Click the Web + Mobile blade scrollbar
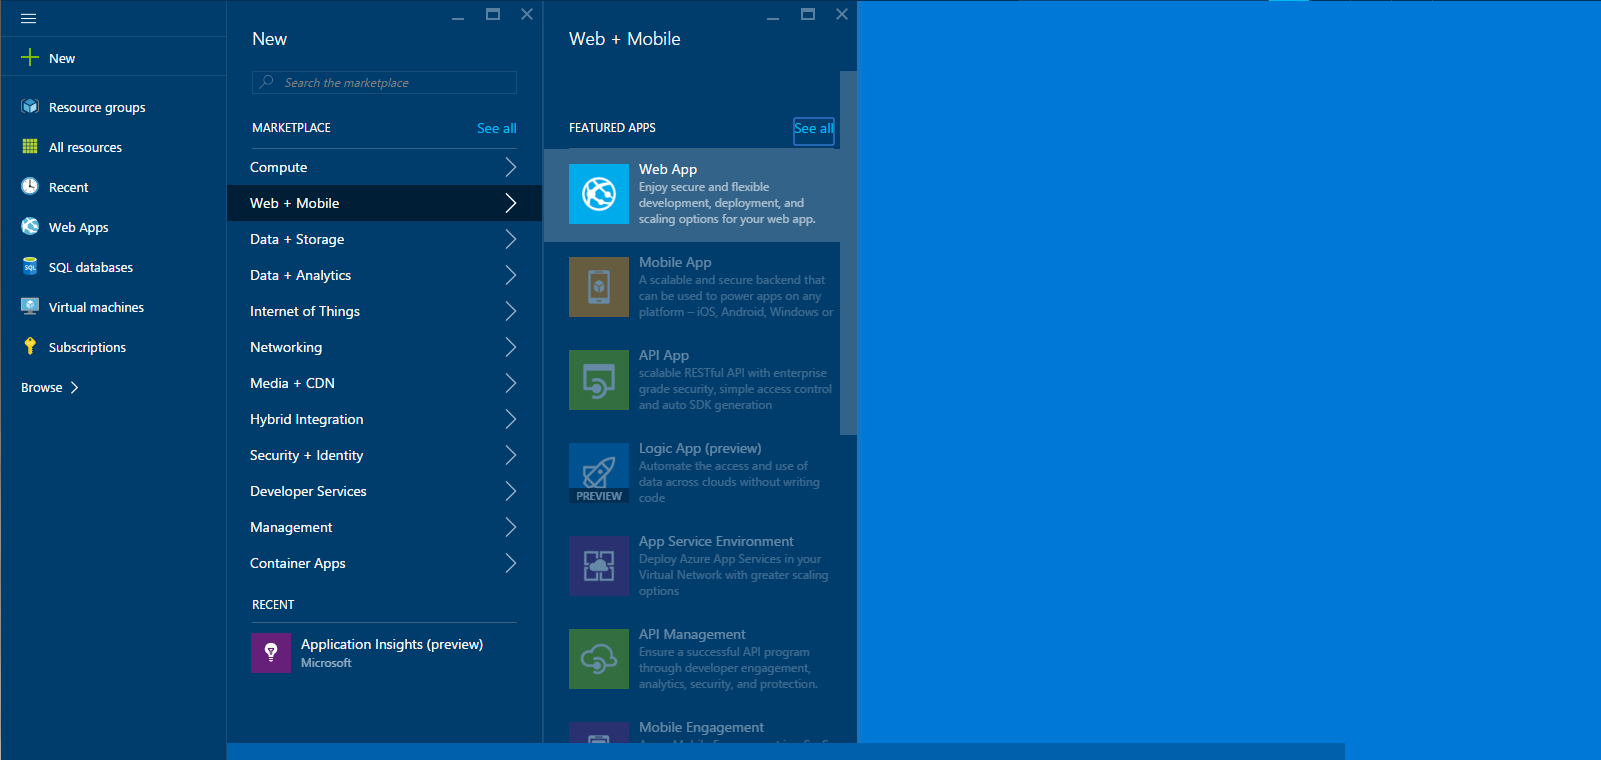Screen dimensions: 1601x760 click(848, 253)
